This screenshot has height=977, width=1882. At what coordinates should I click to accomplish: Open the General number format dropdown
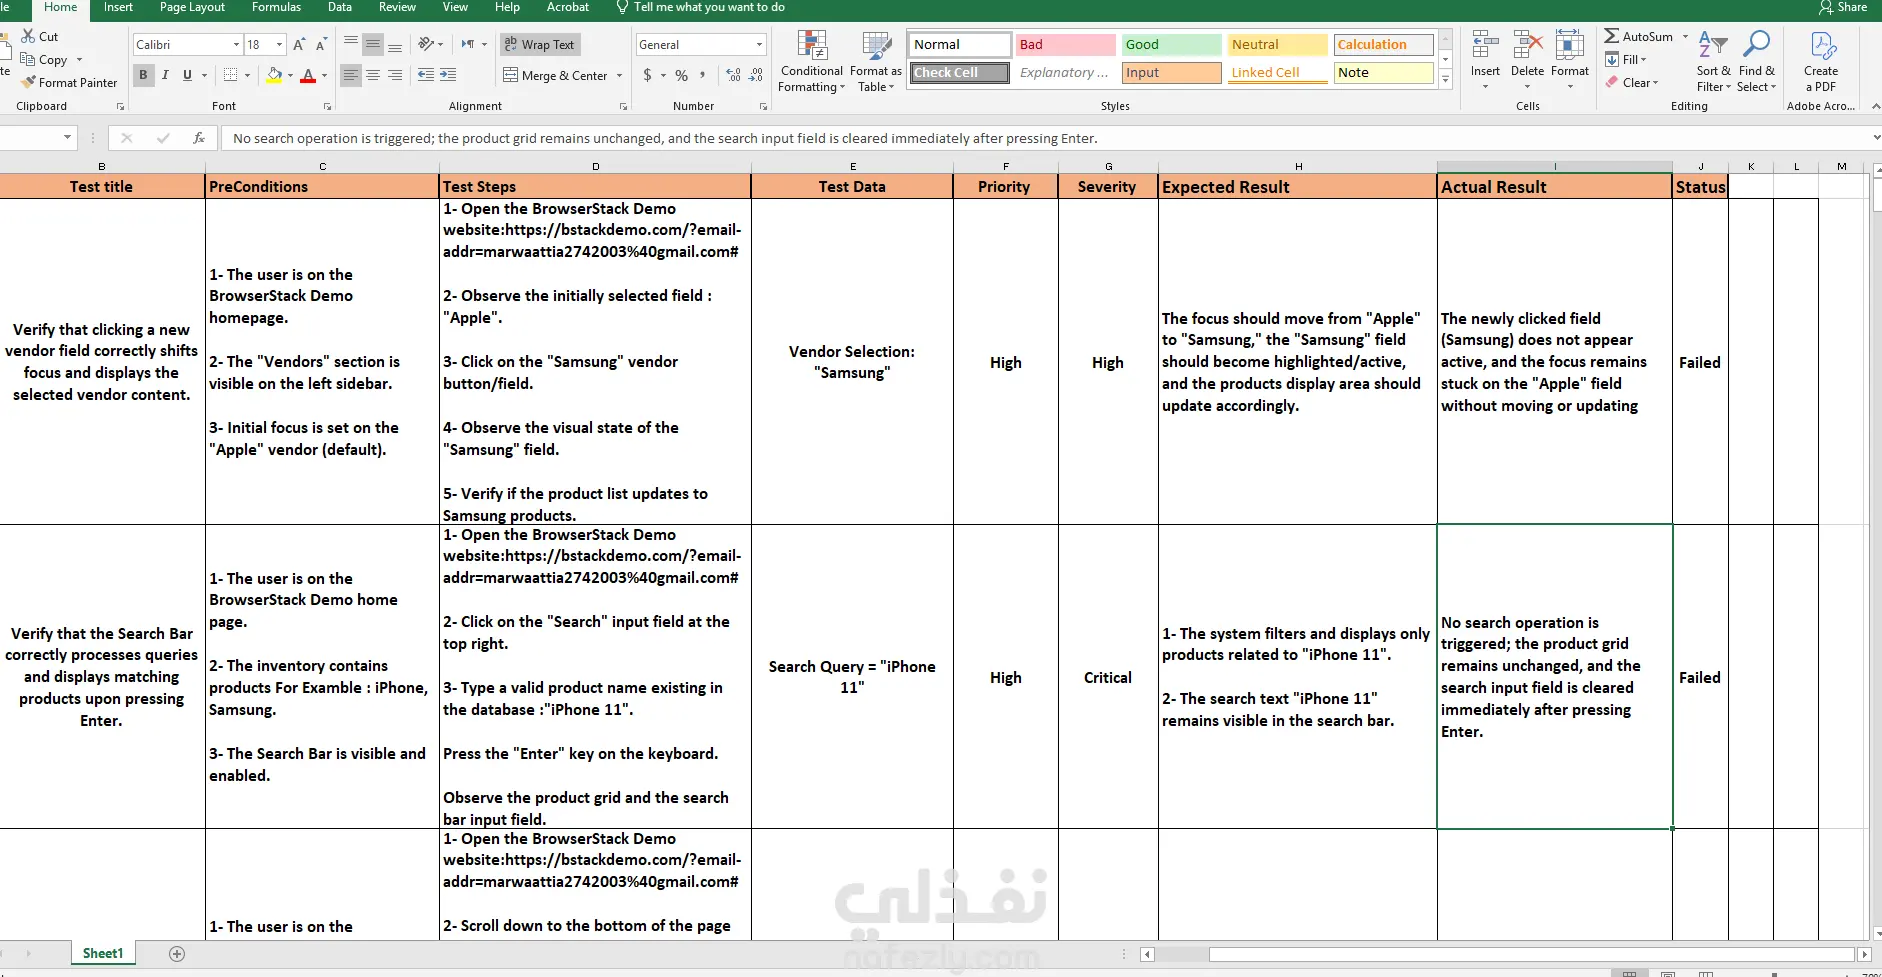pos(759,45)
